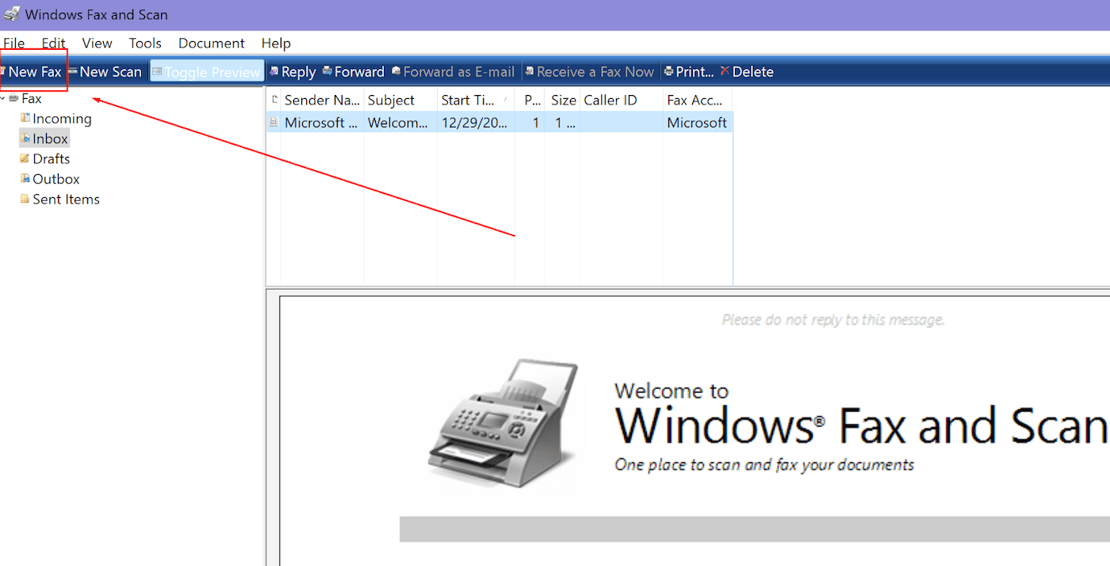This screenshot has height=566, width=1110.
Task: Print the selected fax
Action: point(689,72)
